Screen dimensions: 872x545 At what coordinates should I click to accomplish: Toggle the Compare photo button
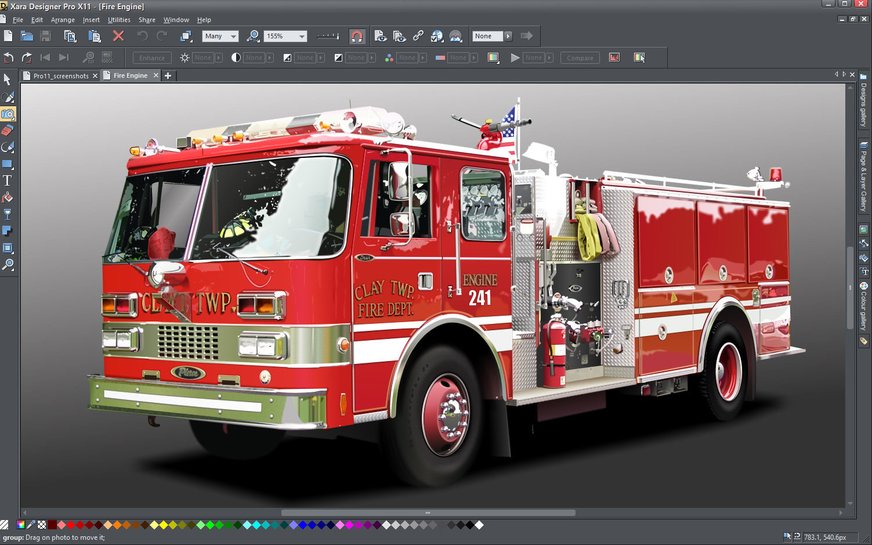[x=580, y=58]
